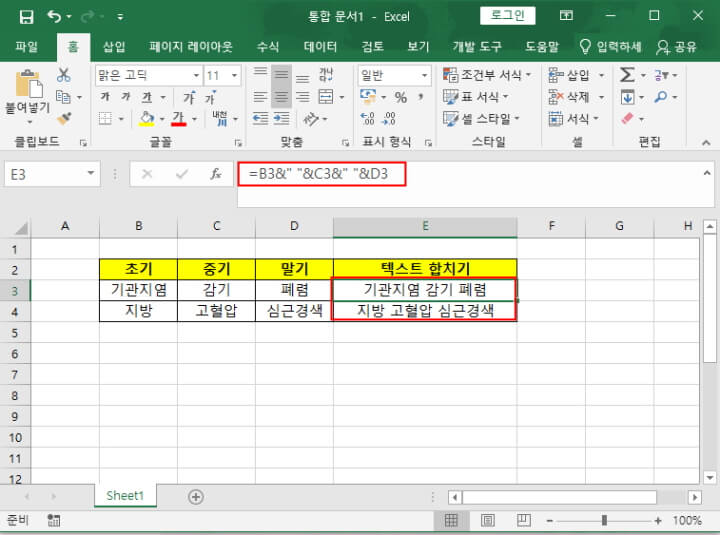The height and width of the screenshot is (535, 720).
Task: Adjust the zoom slider
Action: (604, 520)
